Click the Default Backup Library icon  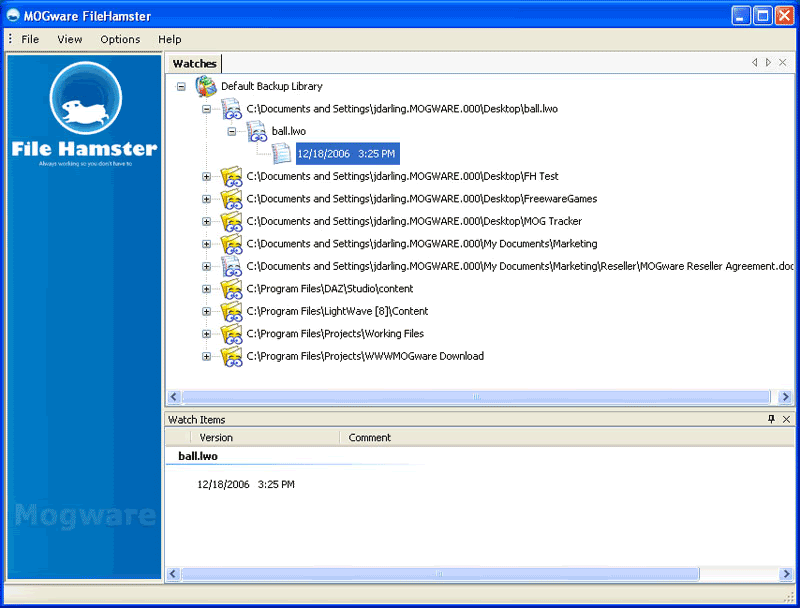tap(206, 87)
